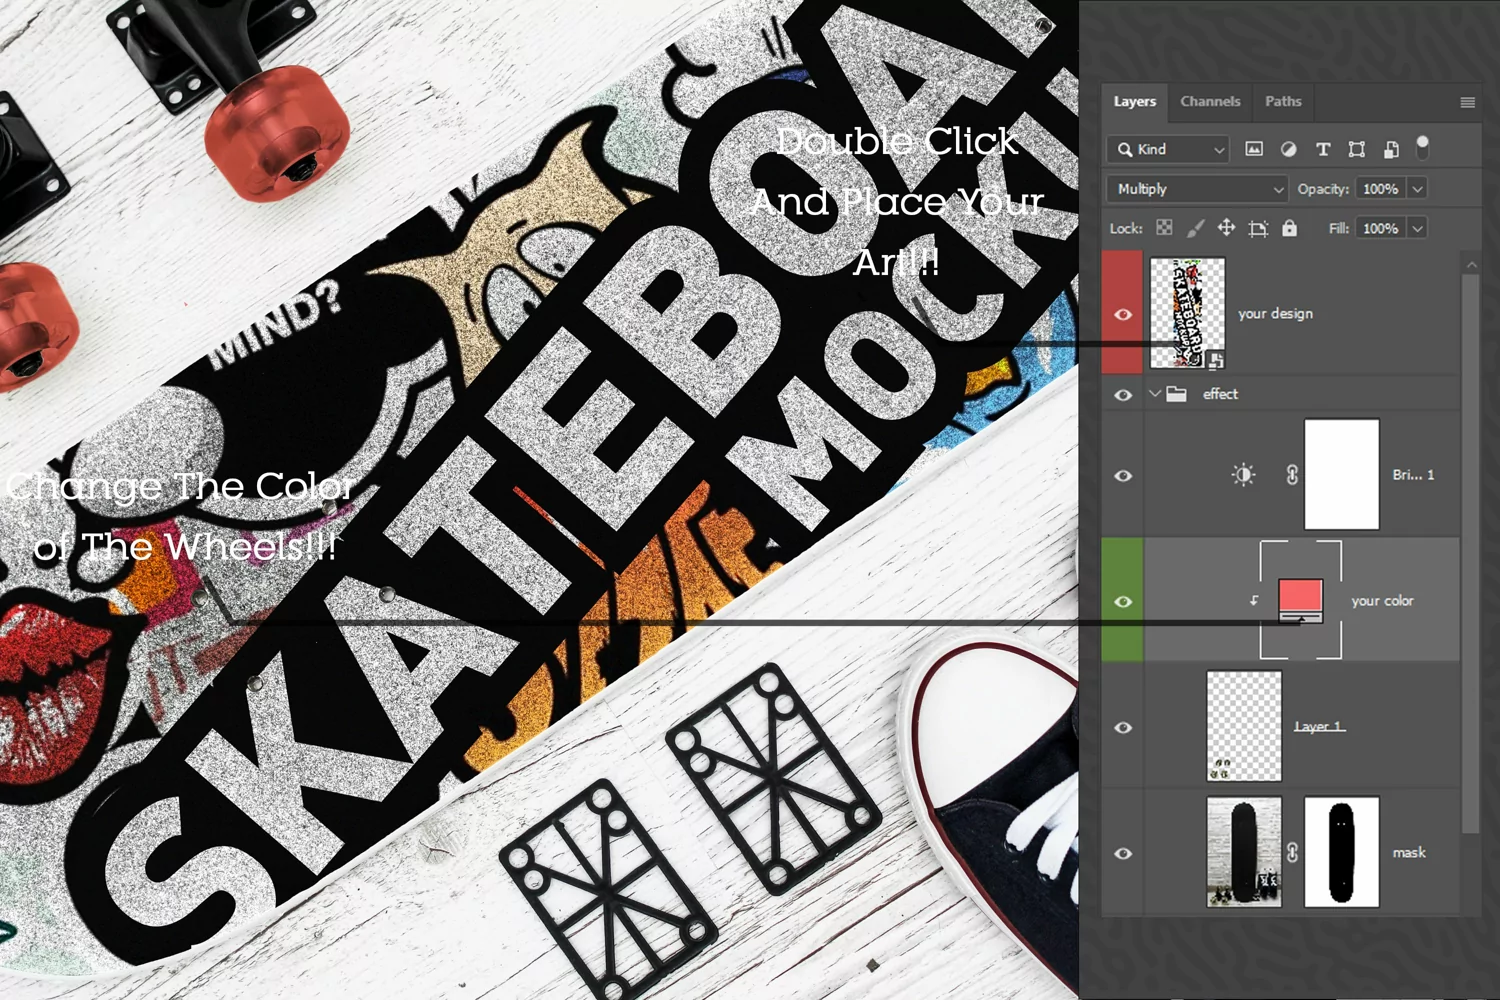Screen dimensions: 1500x1000
Task: Click the Layers panel vertical scrollbar
Action: click(x=1470, y=552)
